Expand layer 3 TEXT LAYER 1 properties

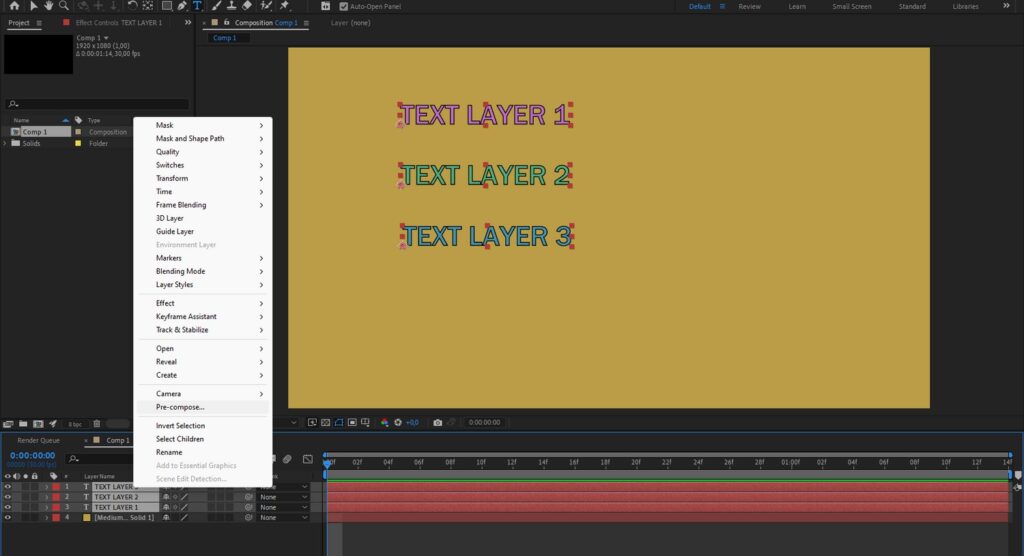click(46, 507)
